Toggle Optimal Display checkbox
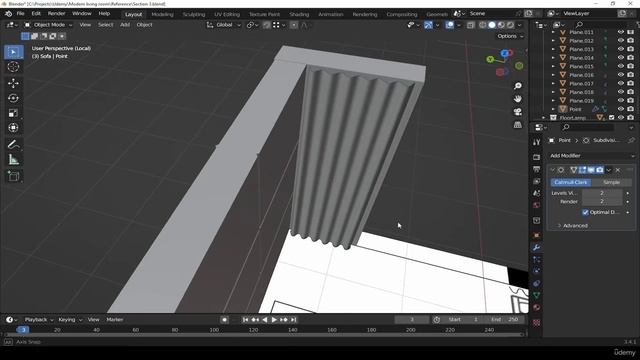Viewport: 640px width, 360px height. pyautogui.click(x=585, y=212)
